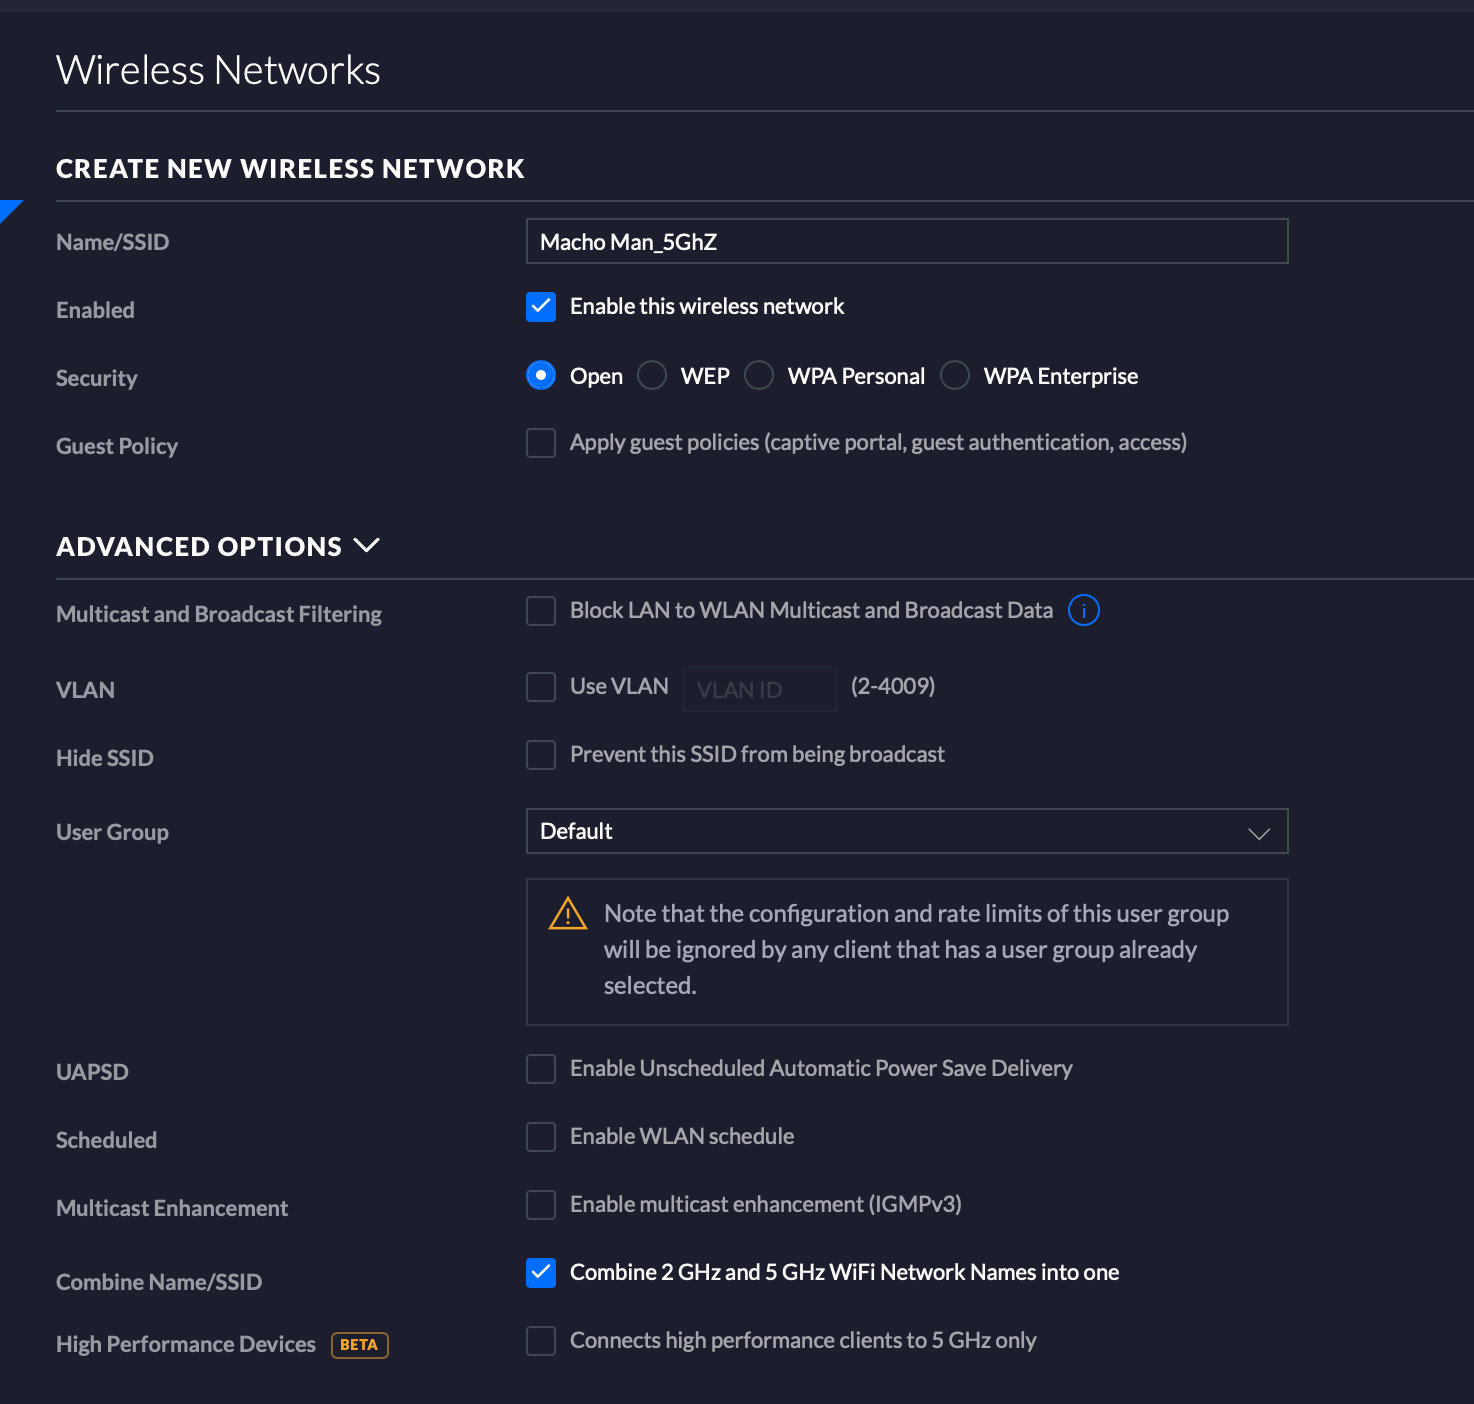Check Prevent this SSID from being broadcast

click(541, 755)
